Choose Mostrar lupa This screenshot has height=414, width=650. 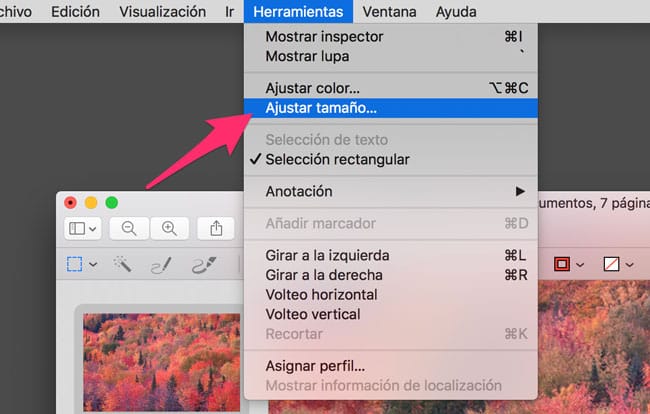pyautogui.click(x=390, y=56)
